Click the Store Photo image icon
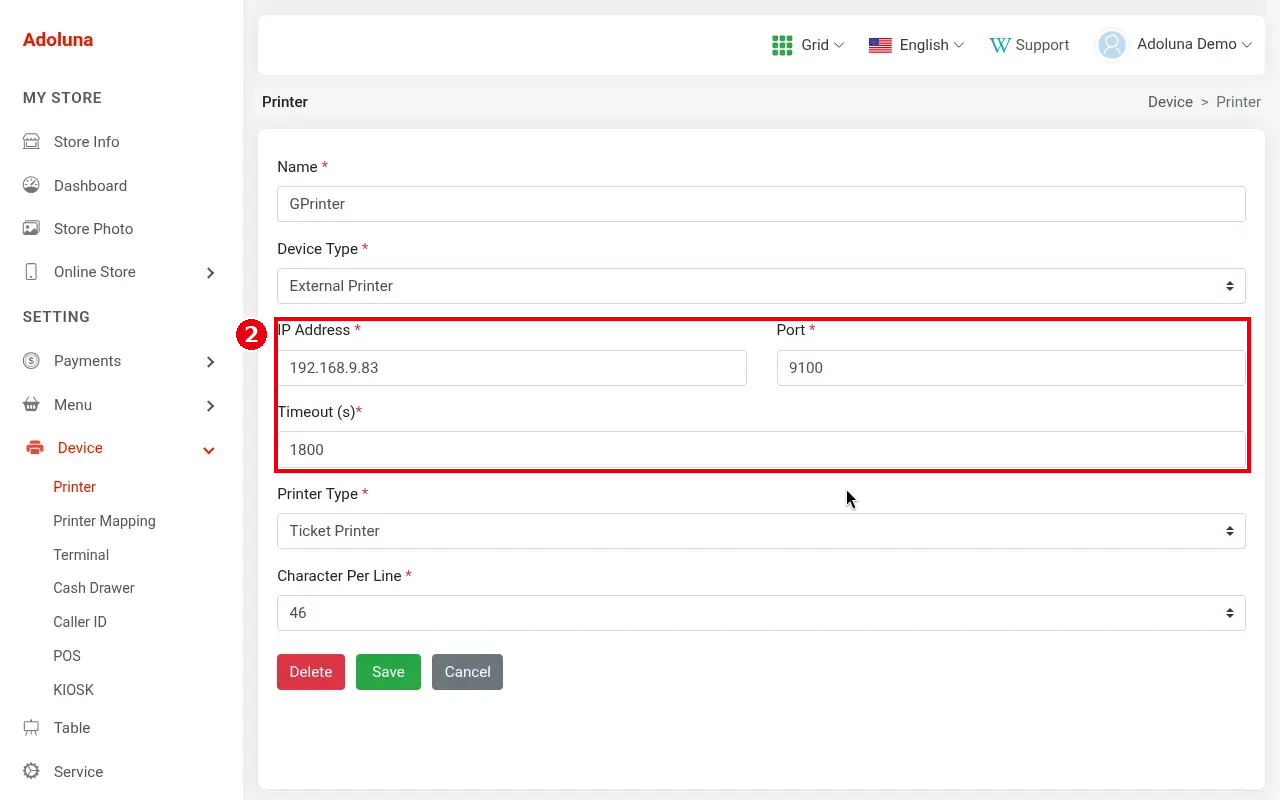 31,229
